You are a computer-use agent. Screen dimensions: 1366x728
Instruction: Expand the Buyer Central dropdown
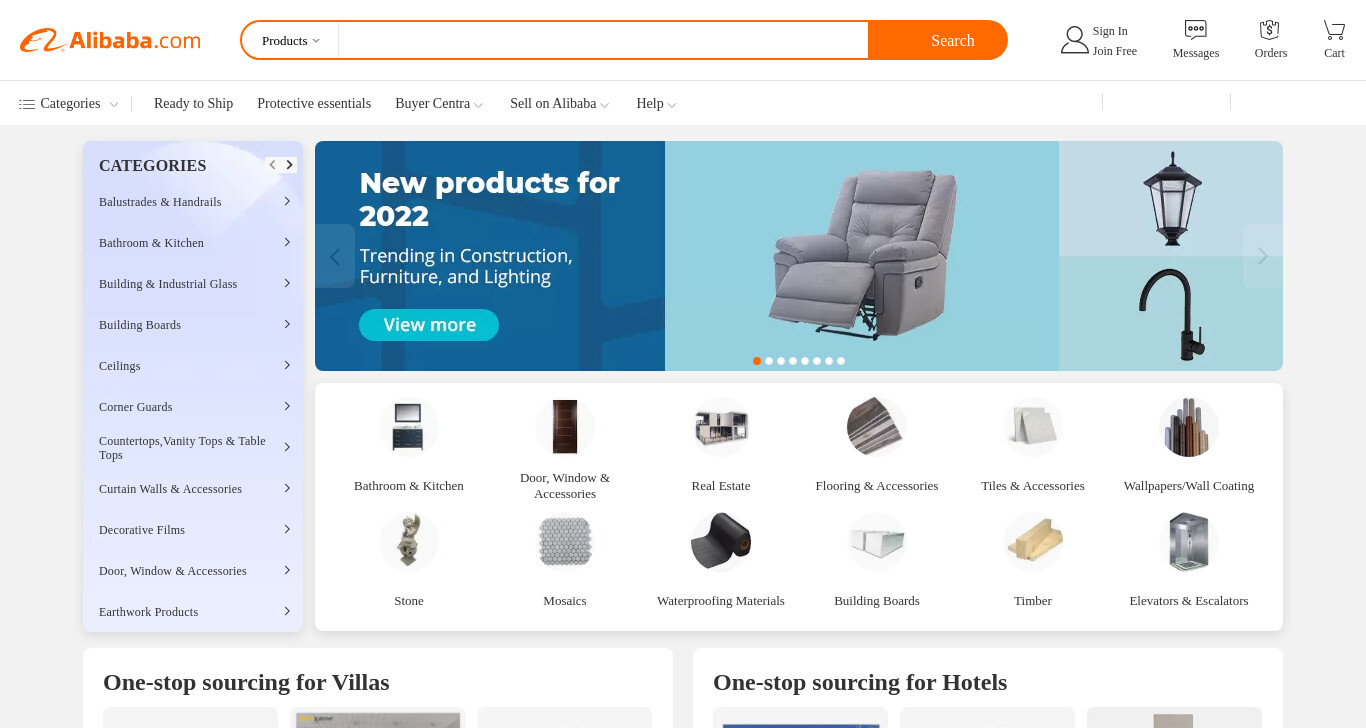(x=439, y=104)
